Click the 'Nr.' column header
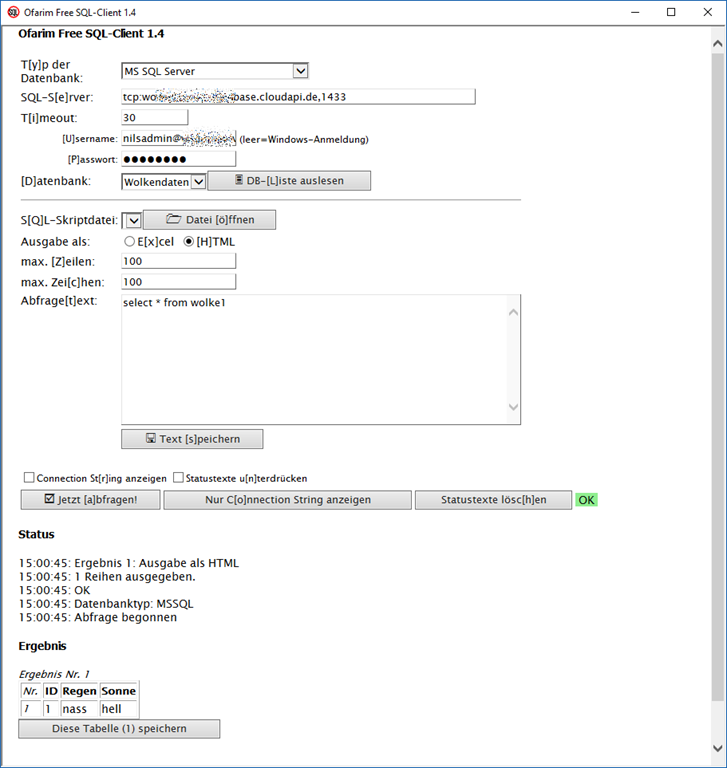The width and height of the screenshot is (727, 768). [30, 691]
